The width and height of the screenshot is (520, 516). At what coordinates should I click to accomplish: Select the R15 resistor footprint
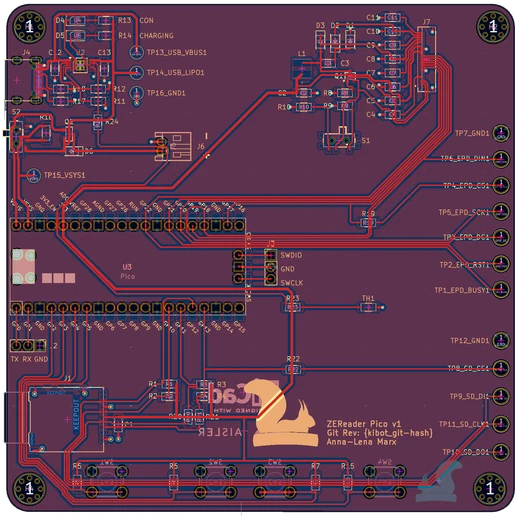(x=347, y=482)
